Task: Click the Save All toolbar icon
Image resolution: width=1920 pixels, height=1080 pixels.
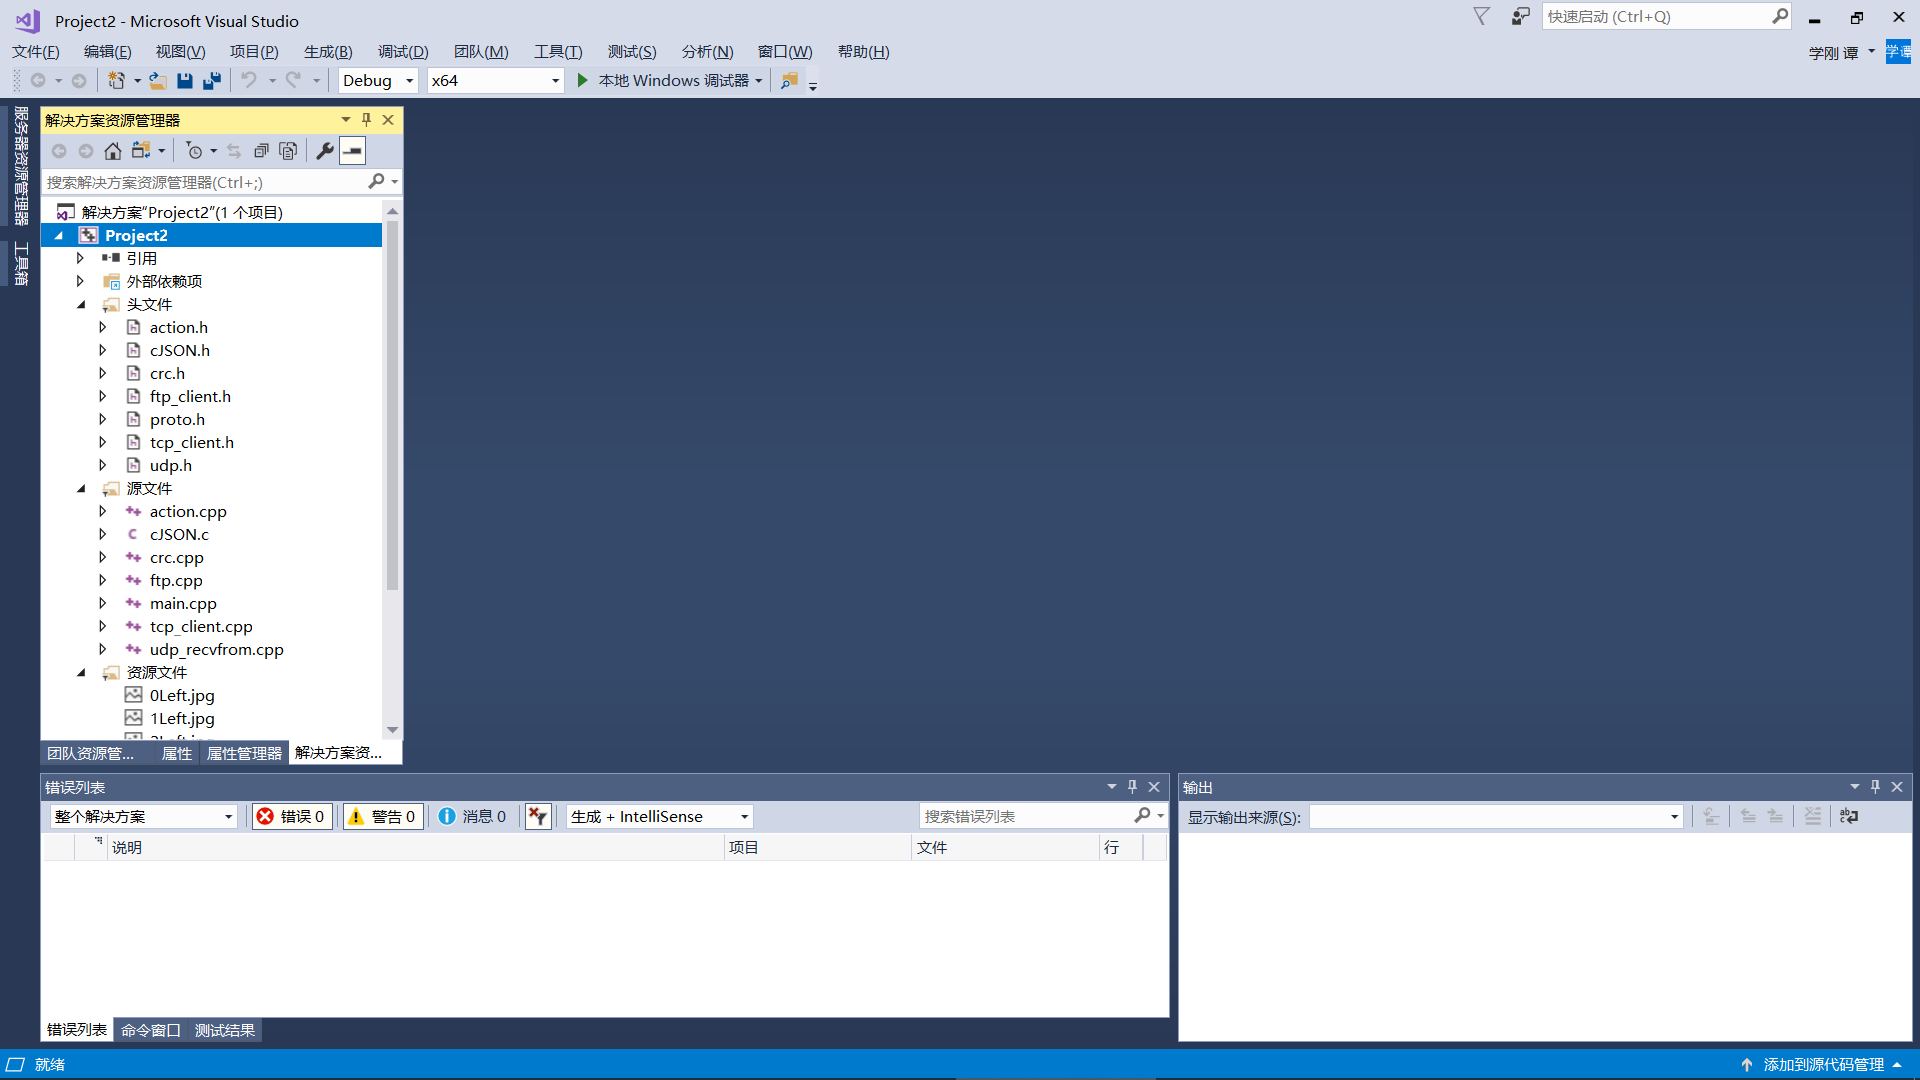Action: (x=212, y=81)
